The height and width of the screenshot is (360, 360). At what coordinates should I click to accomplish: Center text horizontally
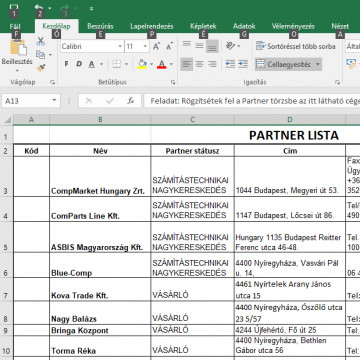199,64
